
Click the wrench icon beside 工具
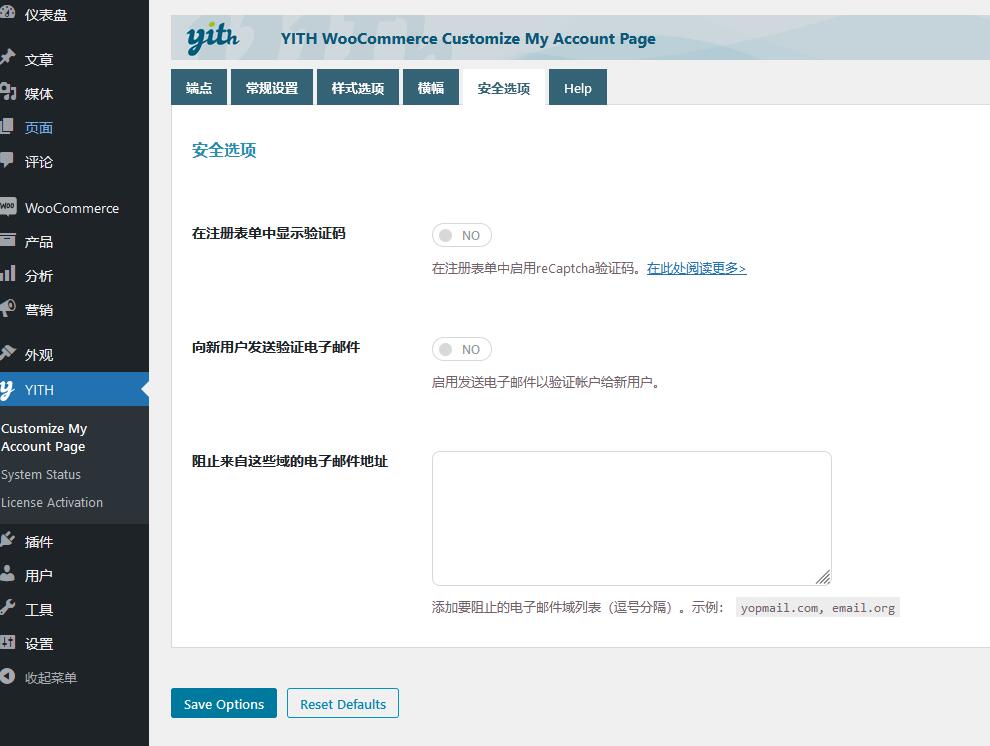7,609
